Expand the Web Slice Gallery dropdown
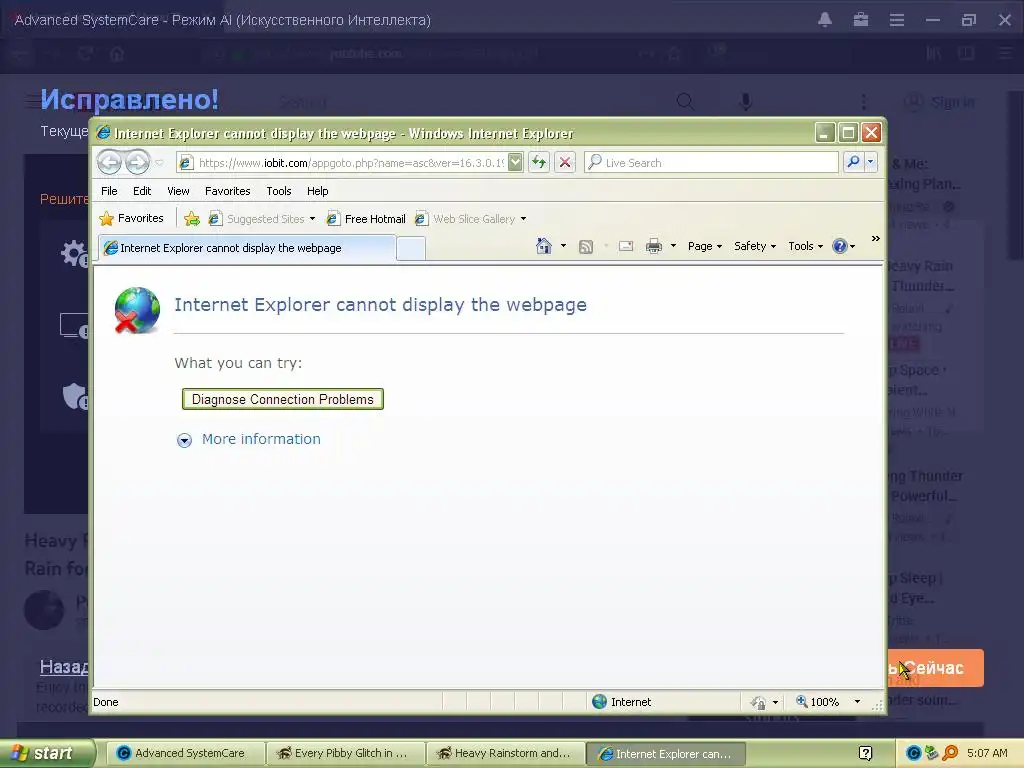 point(523,219)
